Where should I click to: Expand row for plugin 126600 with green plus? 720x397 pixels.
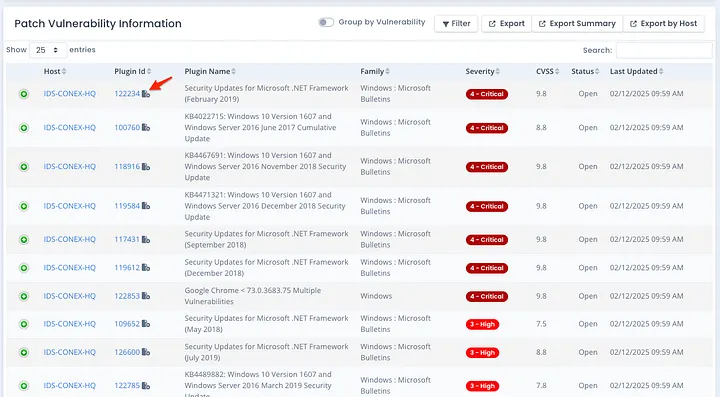click(x=24, y=352)
